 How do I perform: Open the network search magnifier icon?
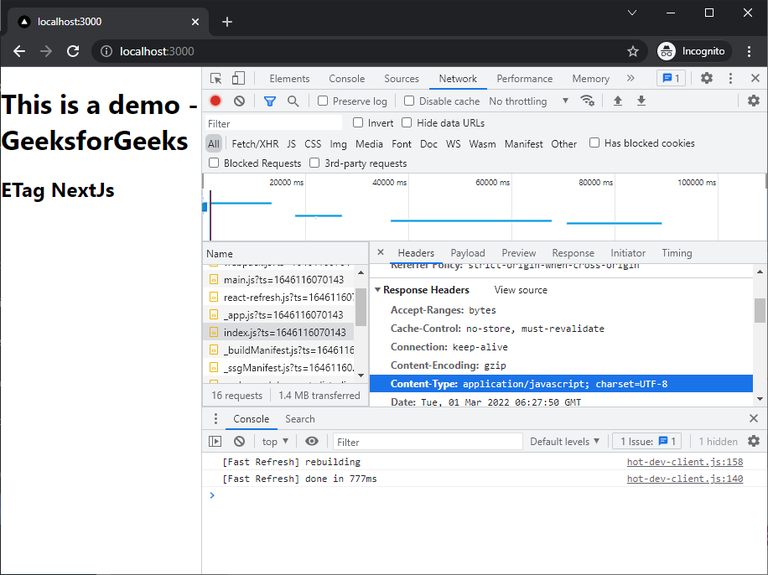[293, 101]
